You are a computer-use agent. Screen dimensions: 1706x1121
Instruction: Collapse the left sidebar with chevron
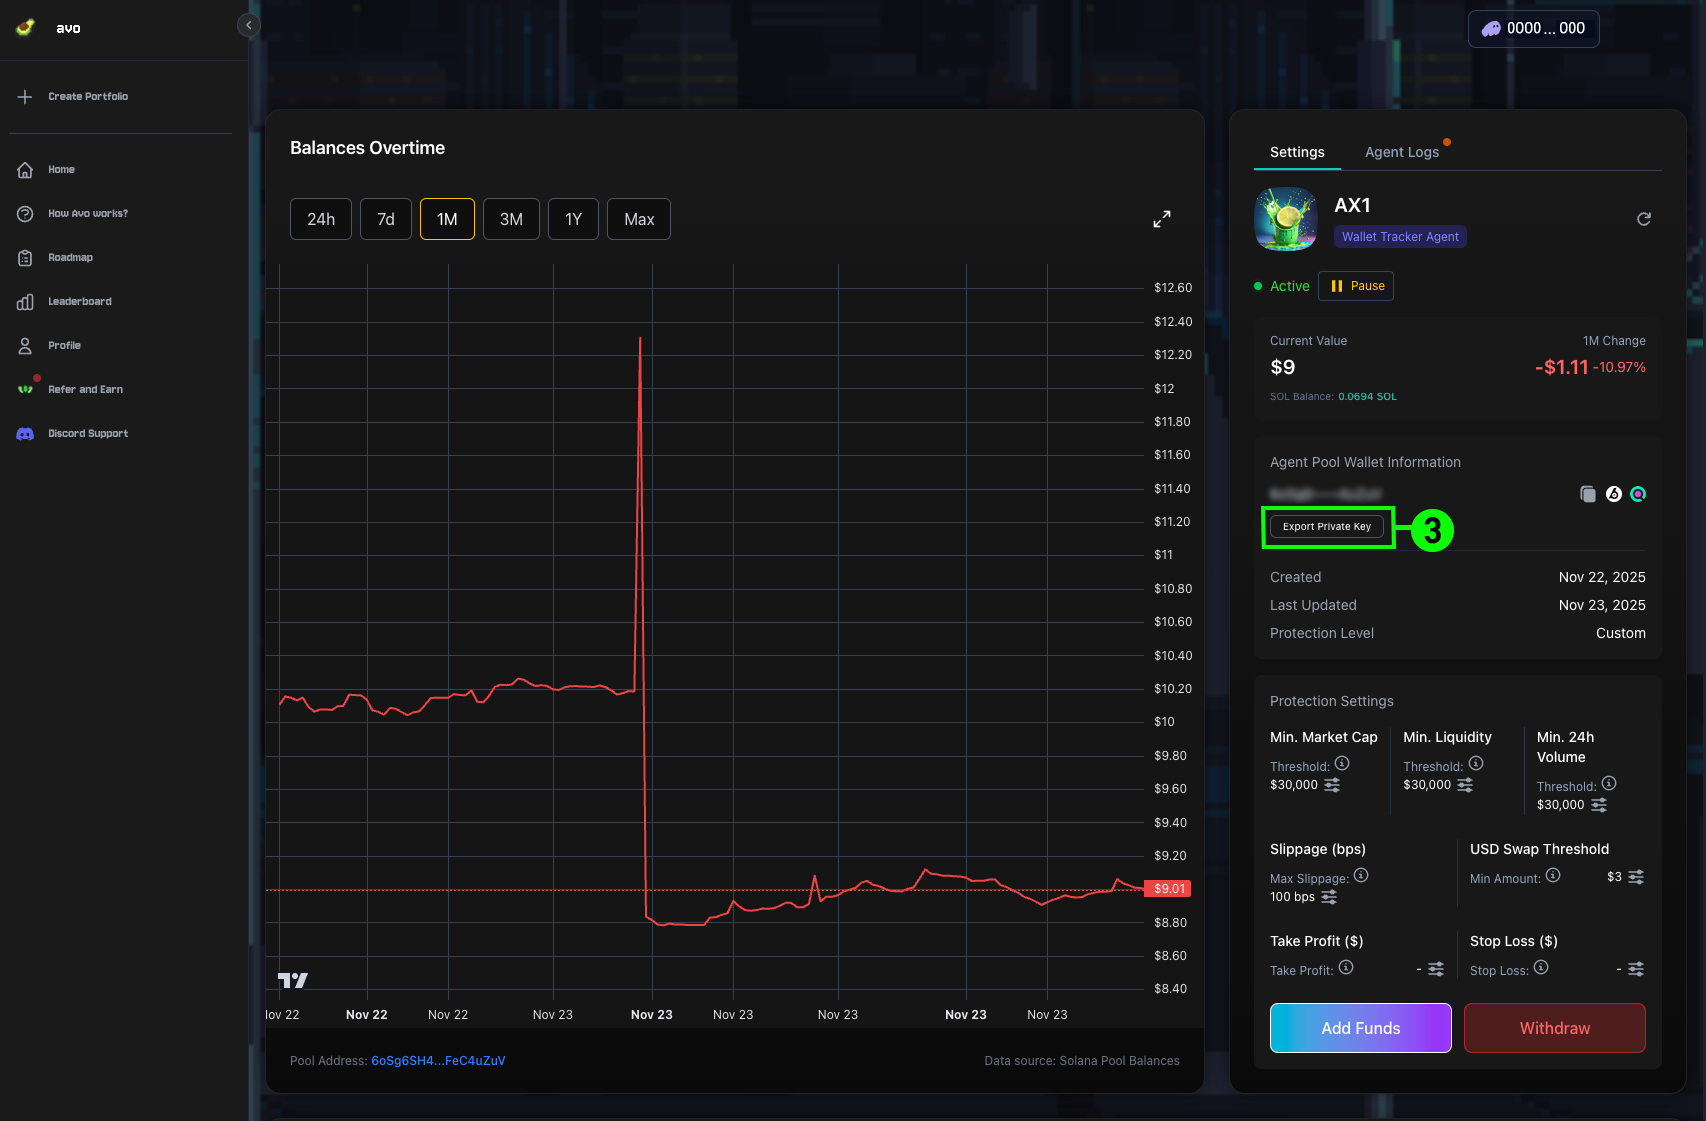pyautogui.click(x=248, y=25)
